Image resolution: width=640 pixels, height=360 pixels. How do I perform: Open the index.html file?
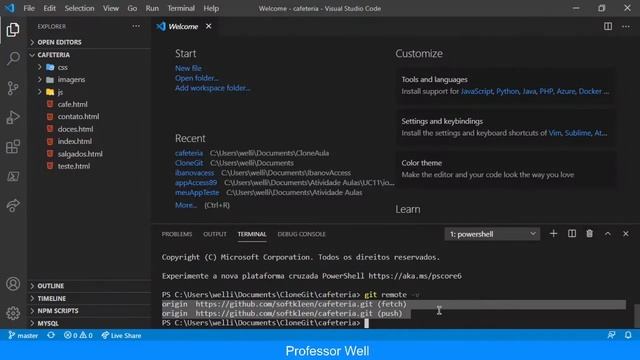(x=74, y=141)
